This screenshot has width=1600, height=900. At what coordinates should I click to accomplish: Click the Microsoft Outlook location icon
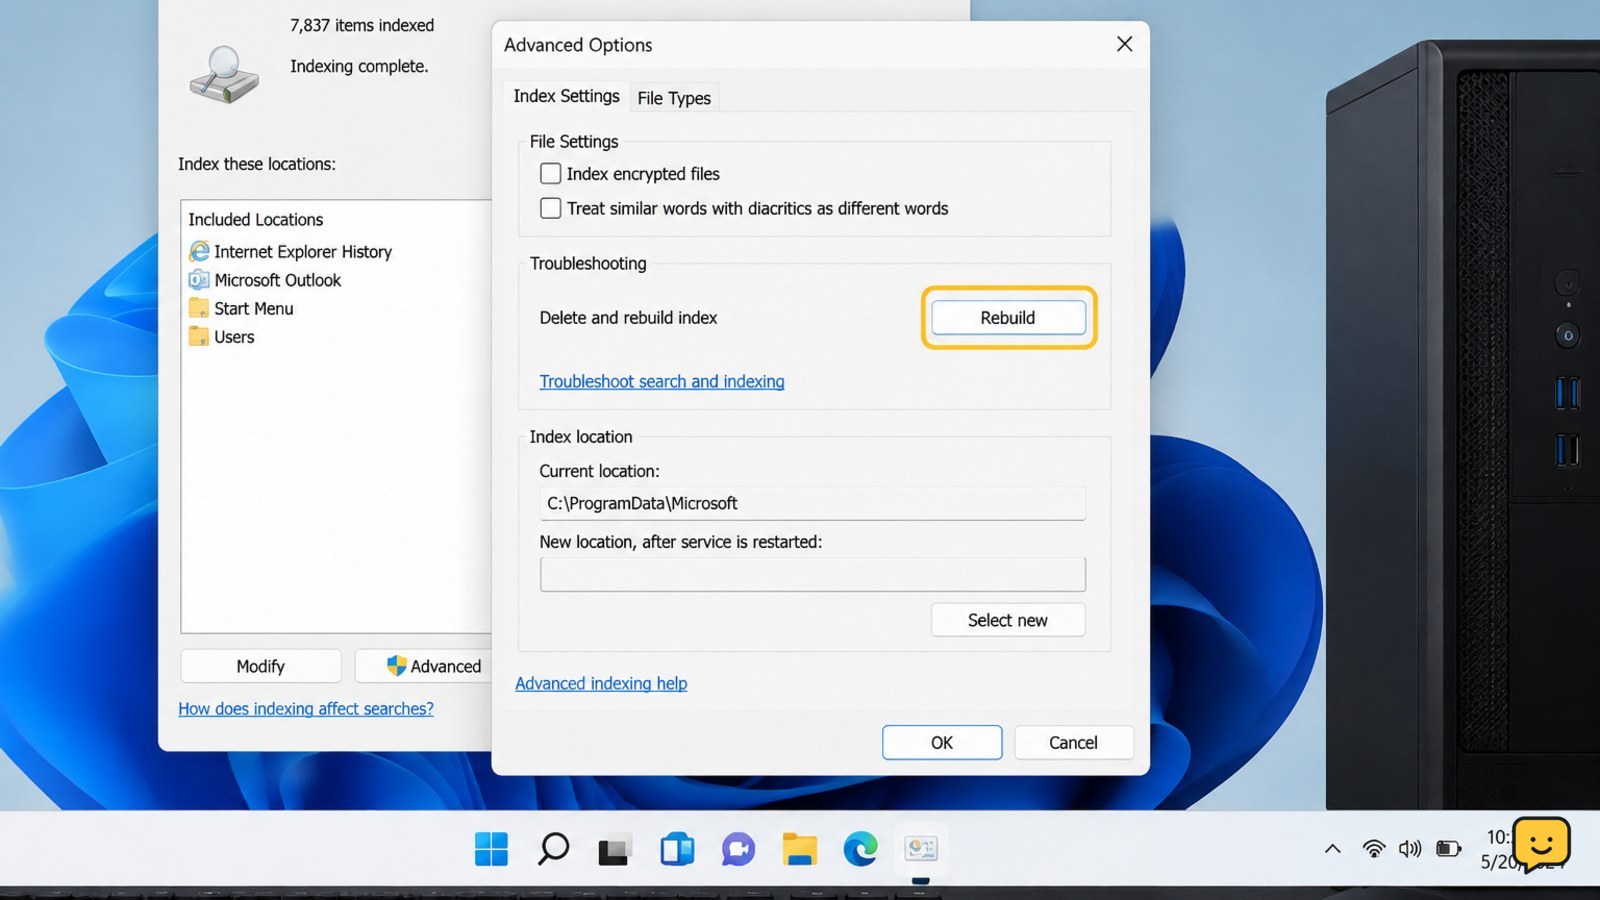tap(199, 280)
